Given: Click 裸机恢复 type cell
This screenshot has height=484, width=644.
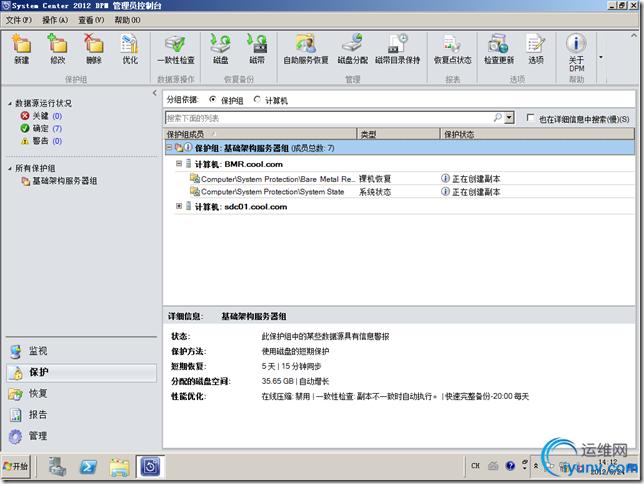Looking at the screenshot, I should coord(375,179).
